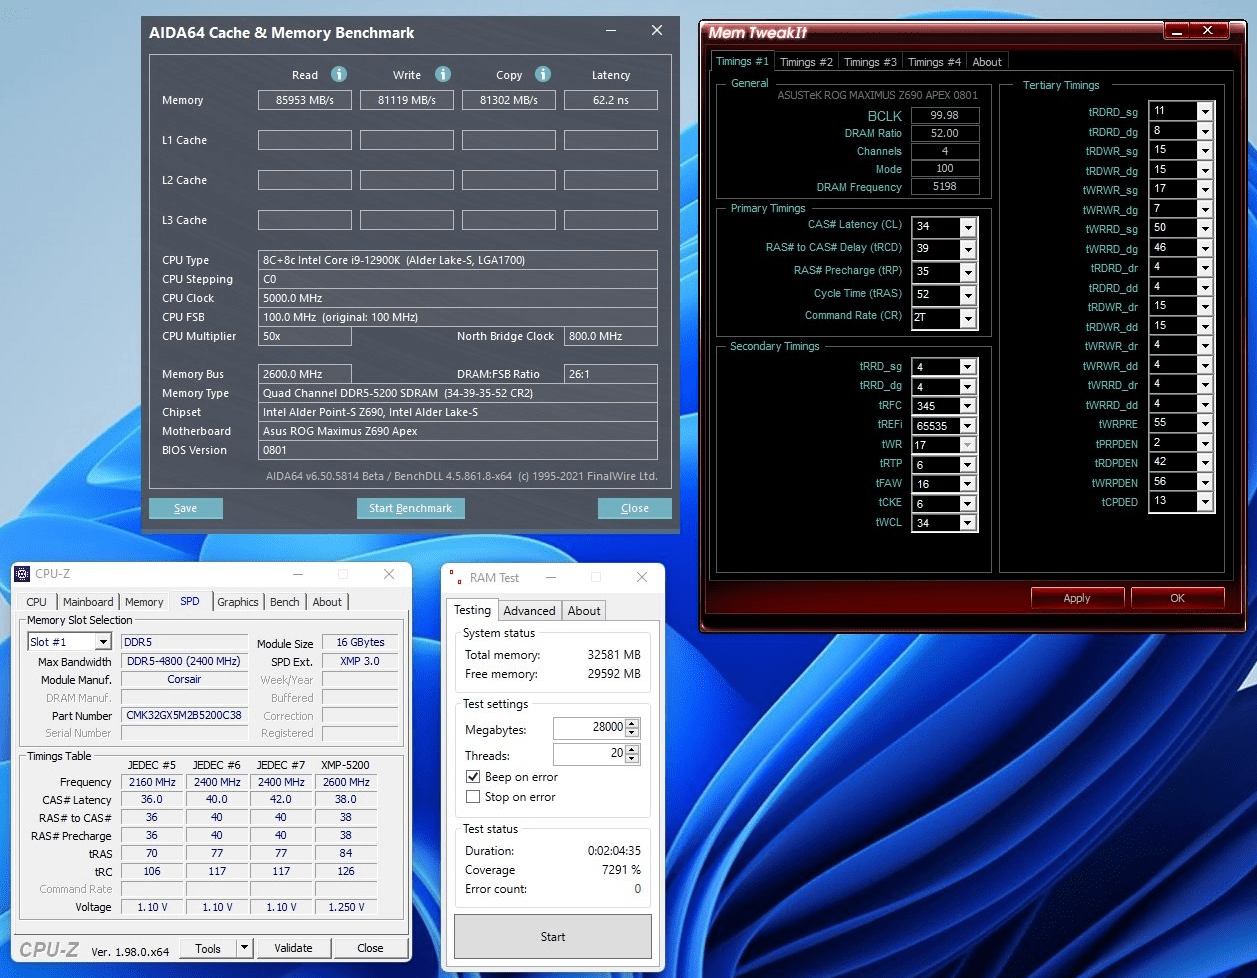1257x978 pixels.
Task: Open the About tab in RAM Test
Action: tap(584, 611)
